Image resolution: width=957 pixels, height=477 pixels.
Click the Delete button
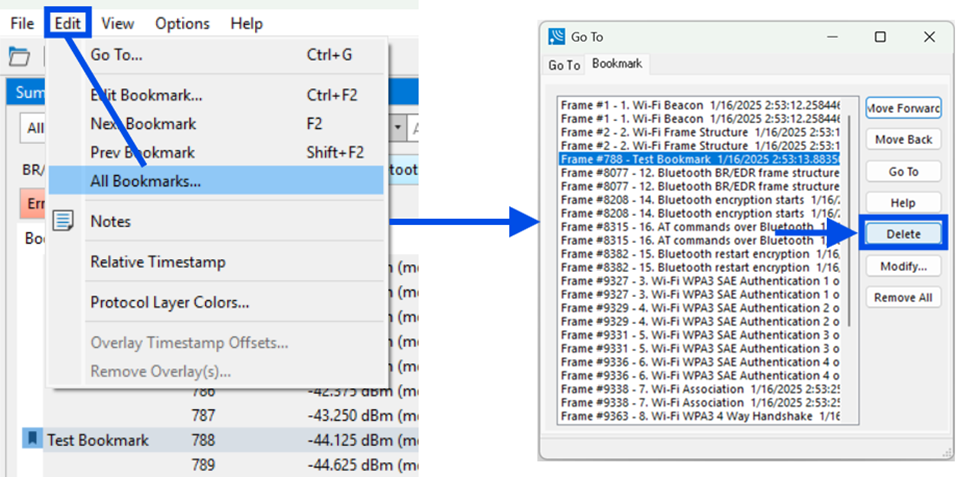pos(903,234)
